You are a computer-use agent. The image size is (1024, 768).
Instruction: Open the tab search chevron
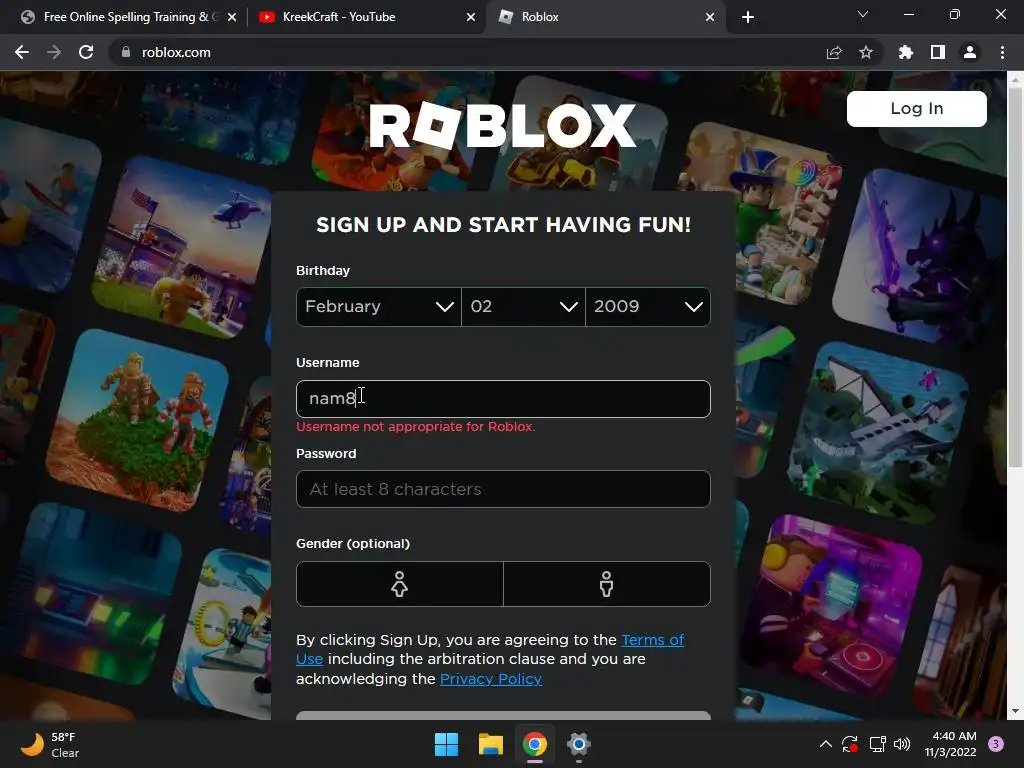(x=863, y=14)
